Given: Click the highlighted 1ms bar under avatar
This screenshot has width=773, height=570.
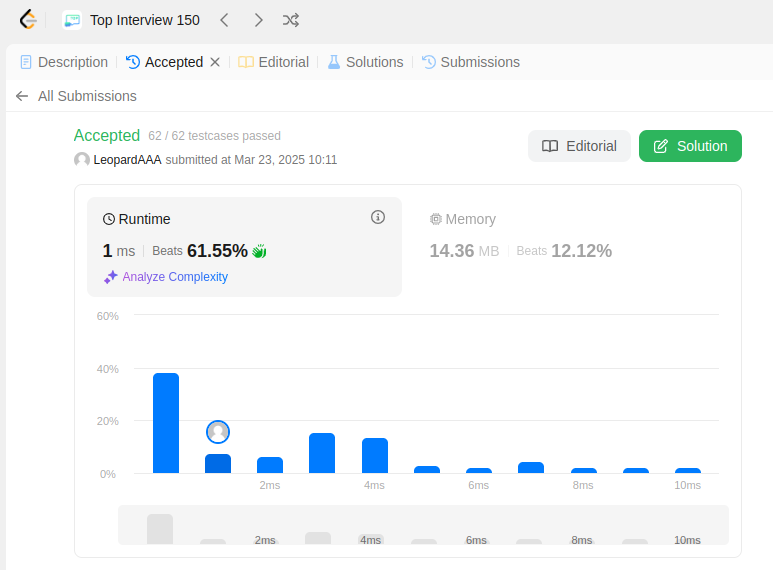Looking at the screenshot, I should click(x=218, y=463).
